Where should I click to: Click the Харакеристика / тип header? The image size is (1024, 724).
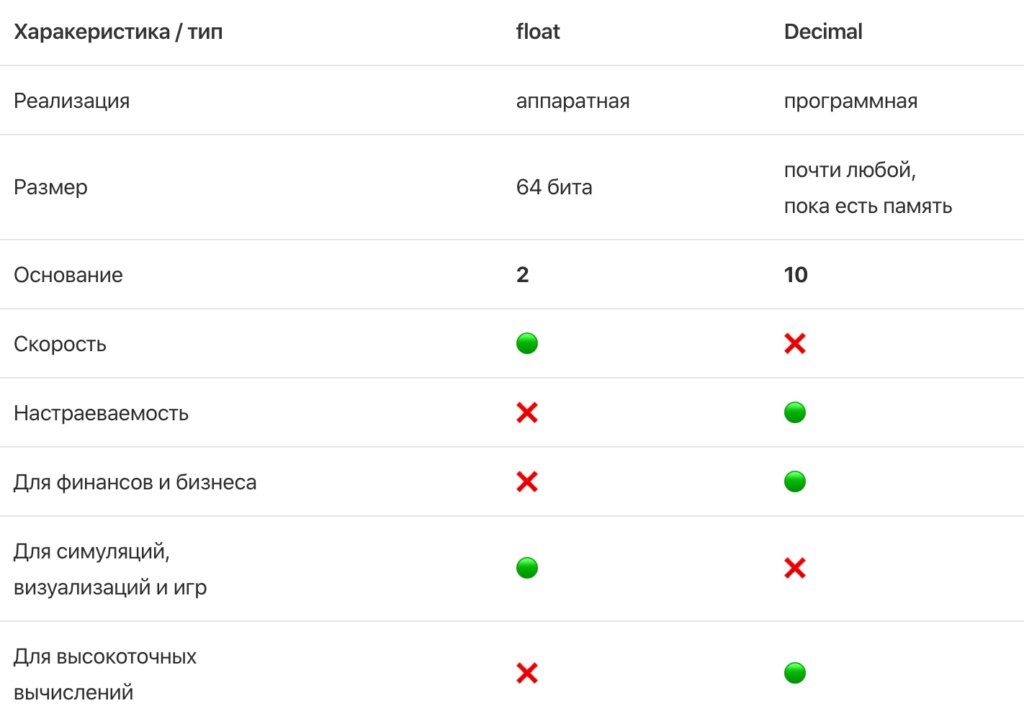pyautogui.click(x=118, y=31)
